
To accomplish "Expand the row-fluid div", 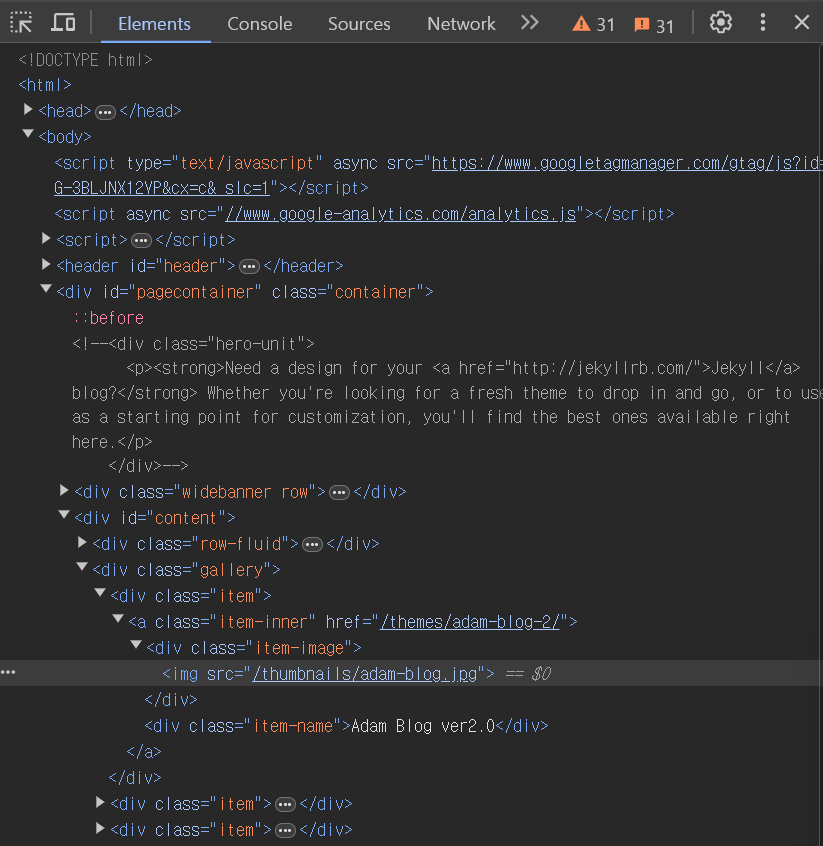I will 82,542.
